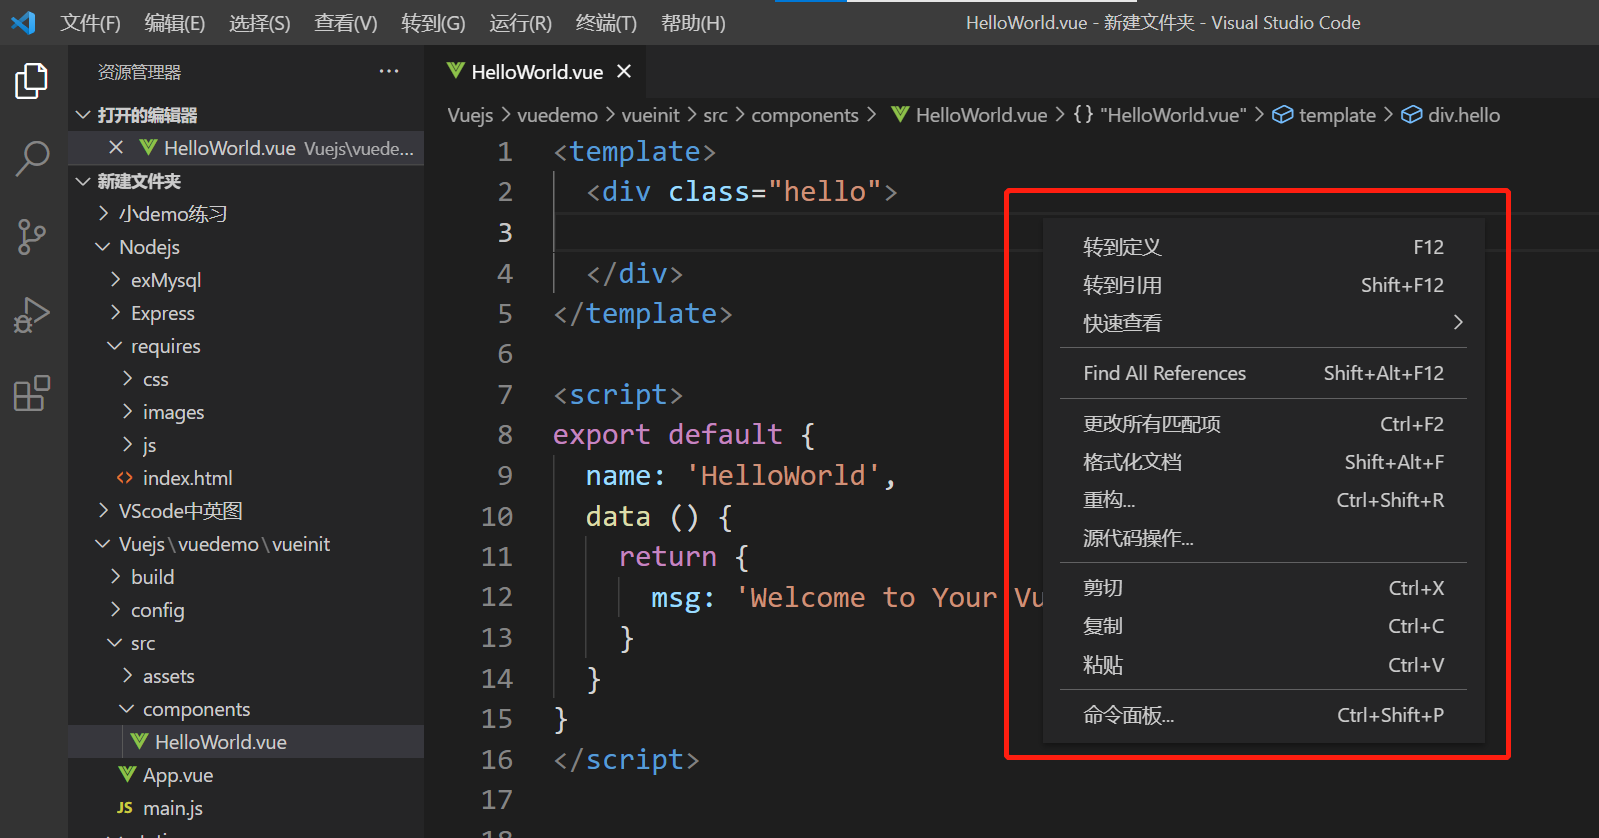Click the src breadcrumb segment
The height and width of the screenshot is (838, 1599).
click(x=715, y=115)
